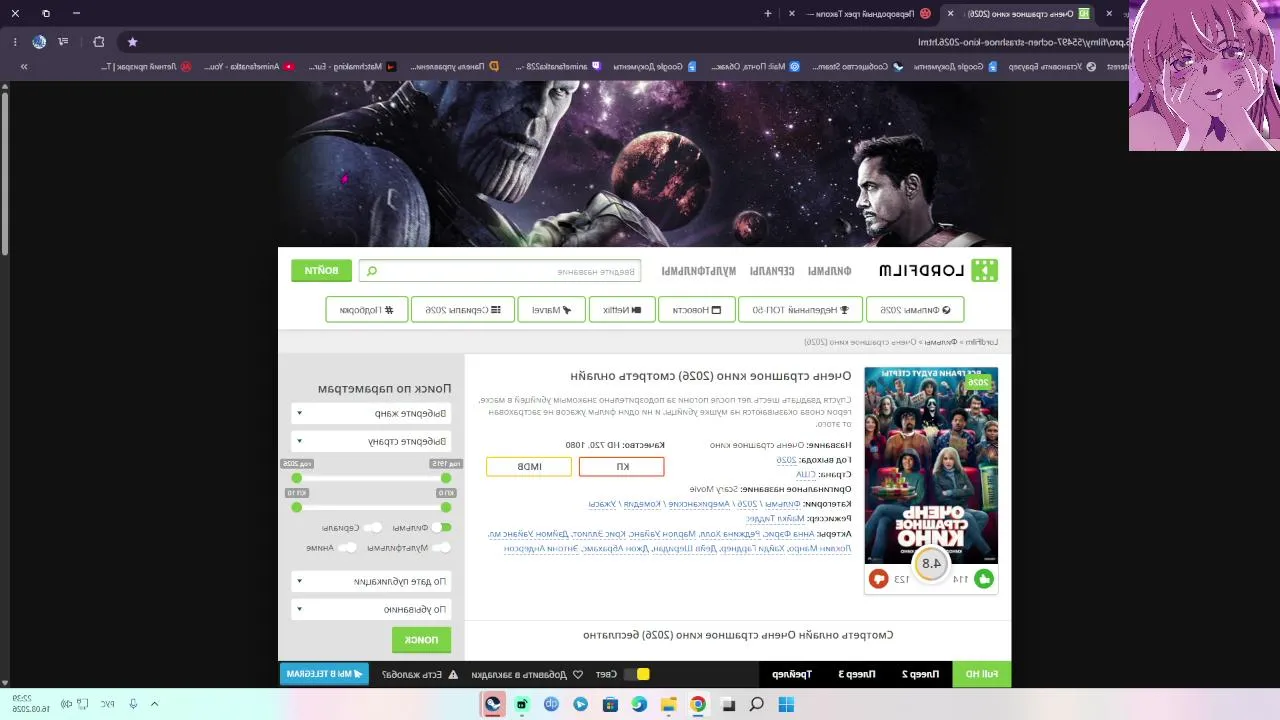Open the Мультфильмы top menu item
This screenshot has width=1280, height=720.
pyautogui.click(x=698, y=271)
